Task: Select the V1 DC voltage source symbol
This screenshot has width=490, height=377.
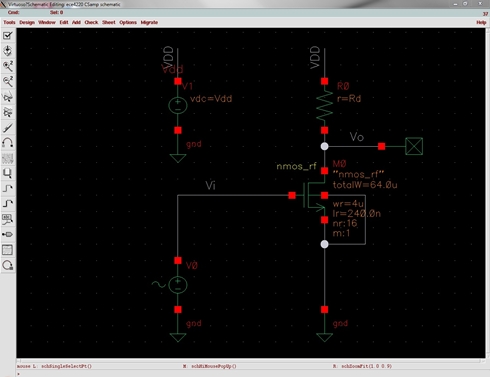Action: [178, 105]
